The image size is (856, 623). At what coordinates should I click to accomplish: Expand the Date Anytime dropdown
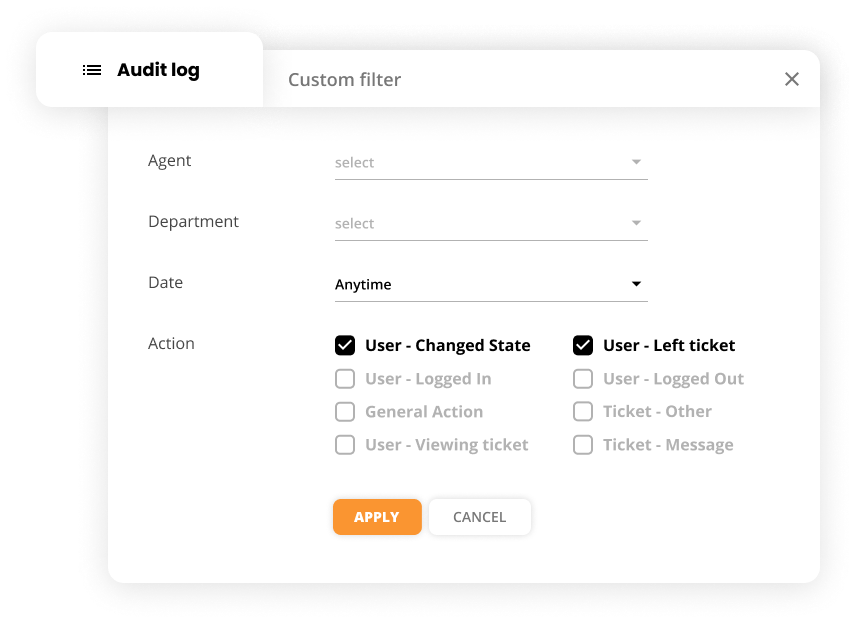click(x=635, y=284)
